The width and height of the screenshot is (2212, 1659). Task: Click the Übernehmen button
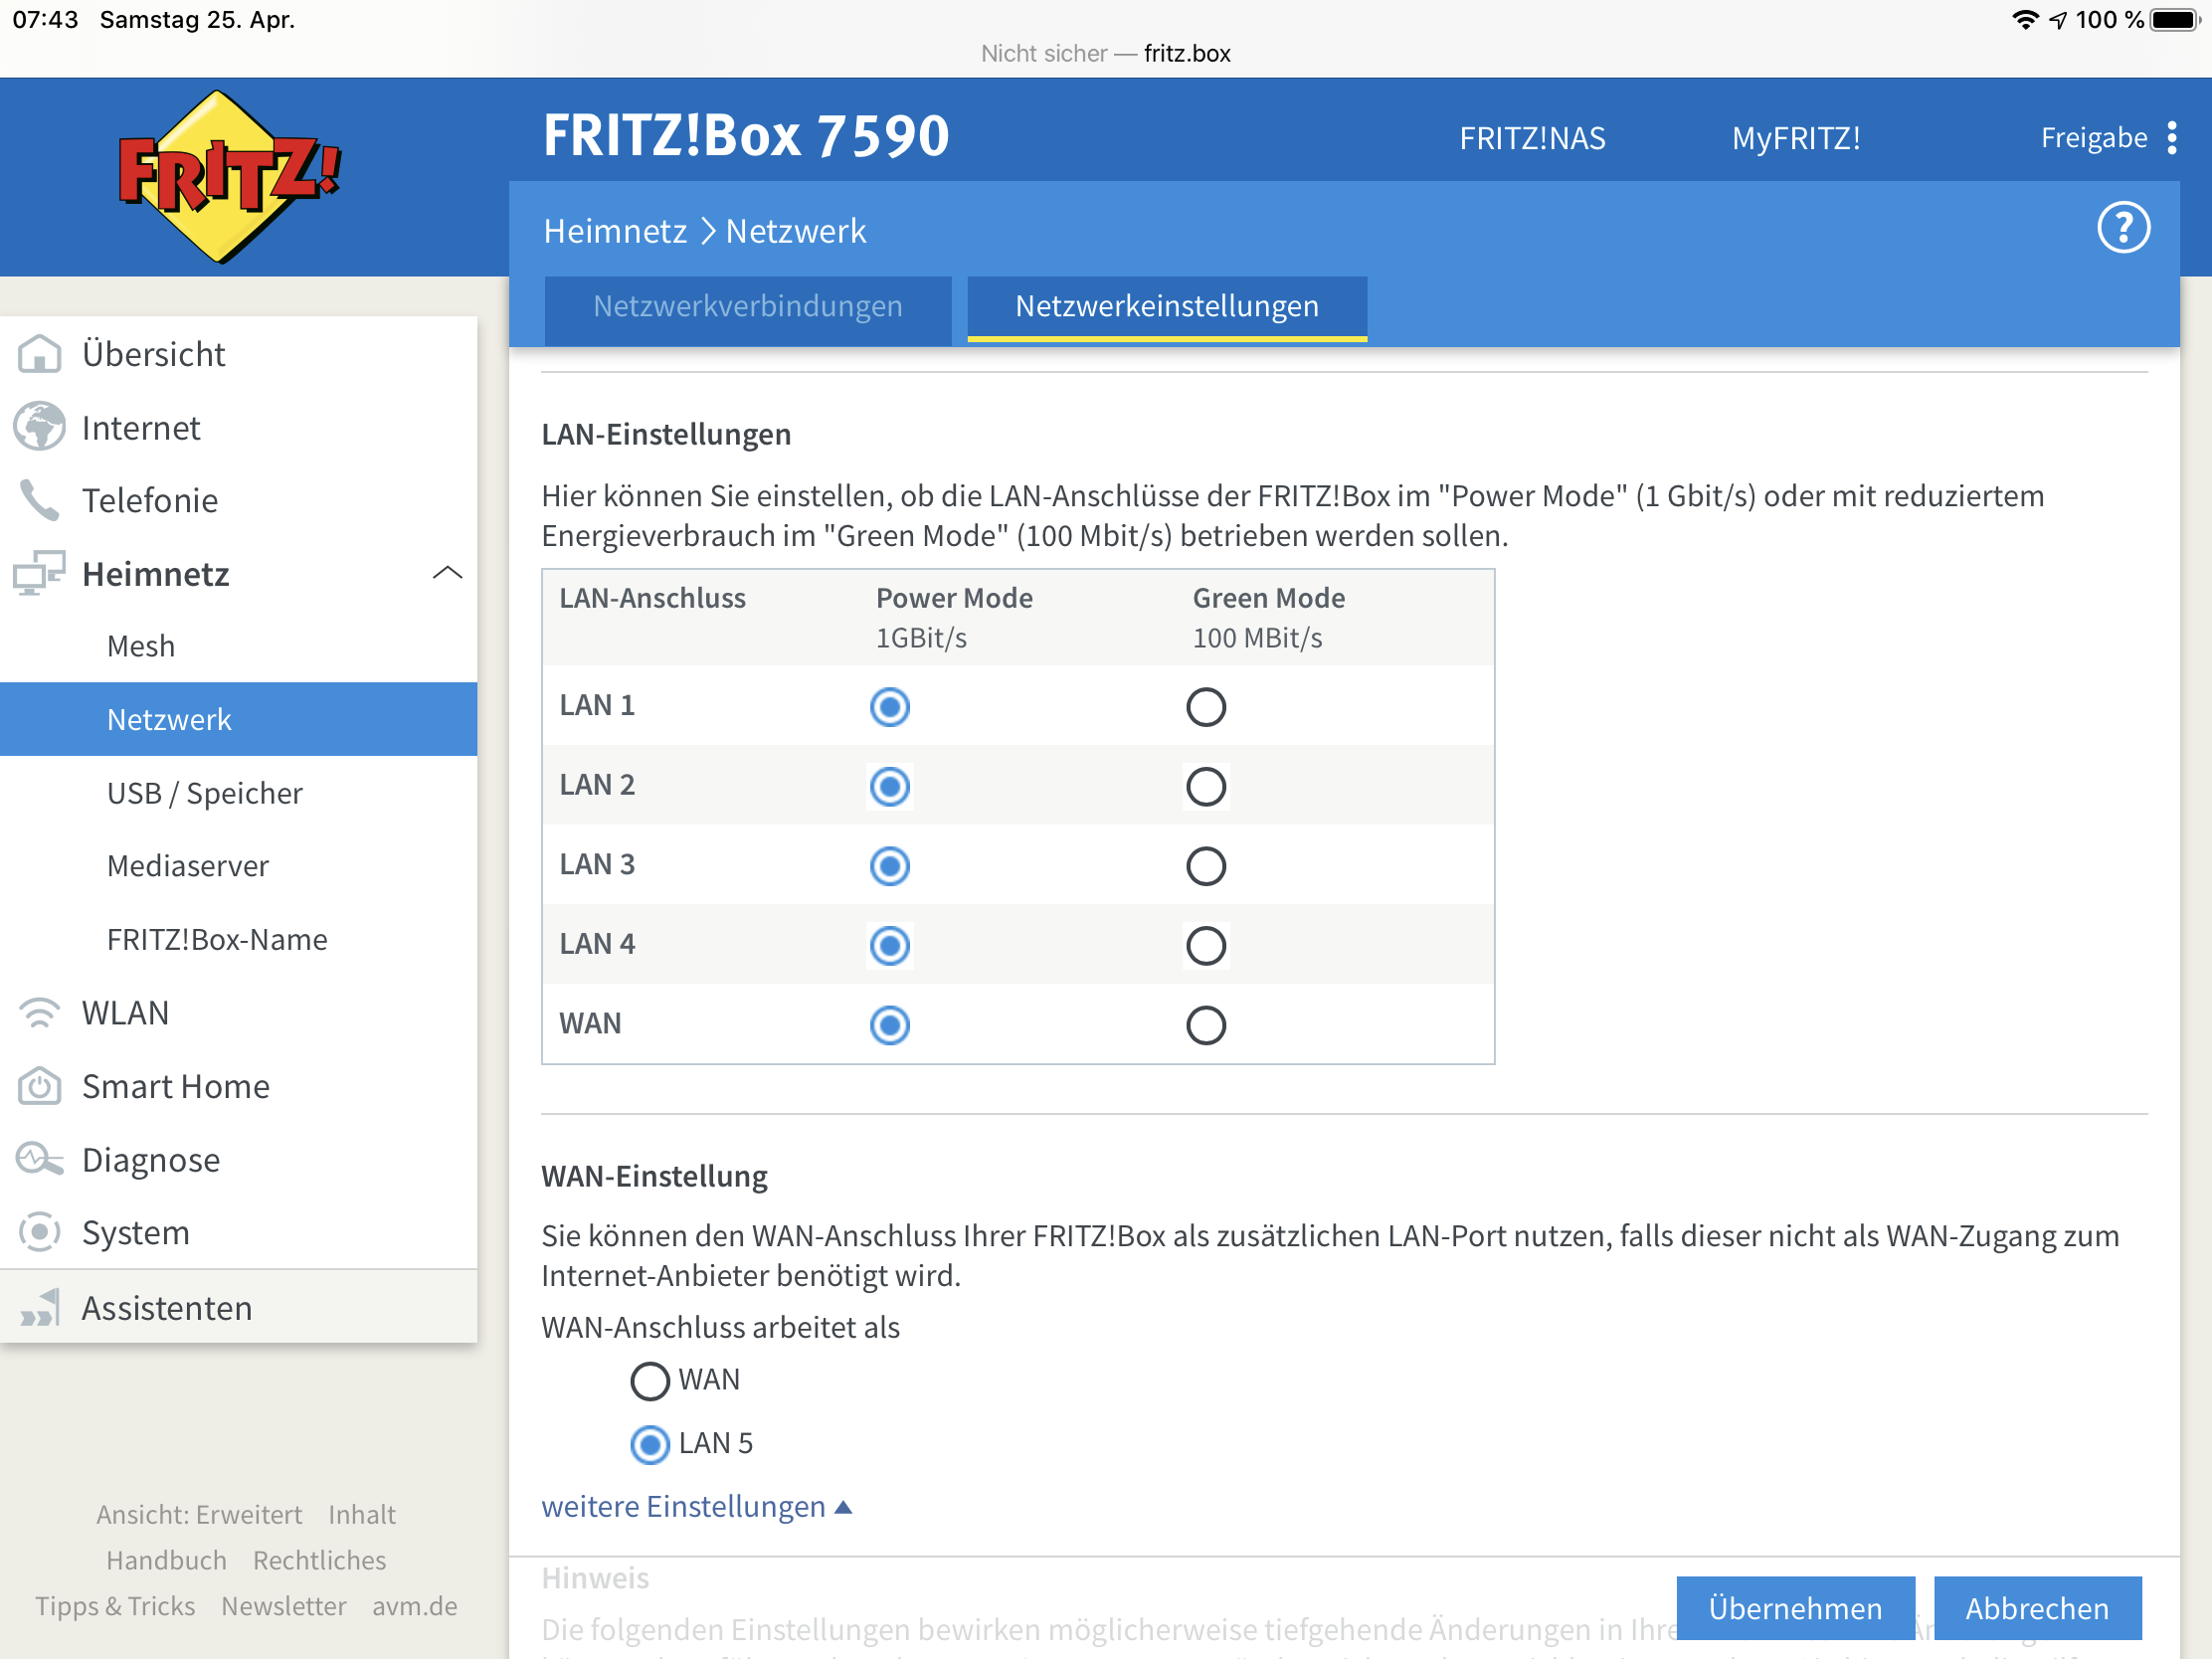pyautogui.click(x=1795, y=1608)
